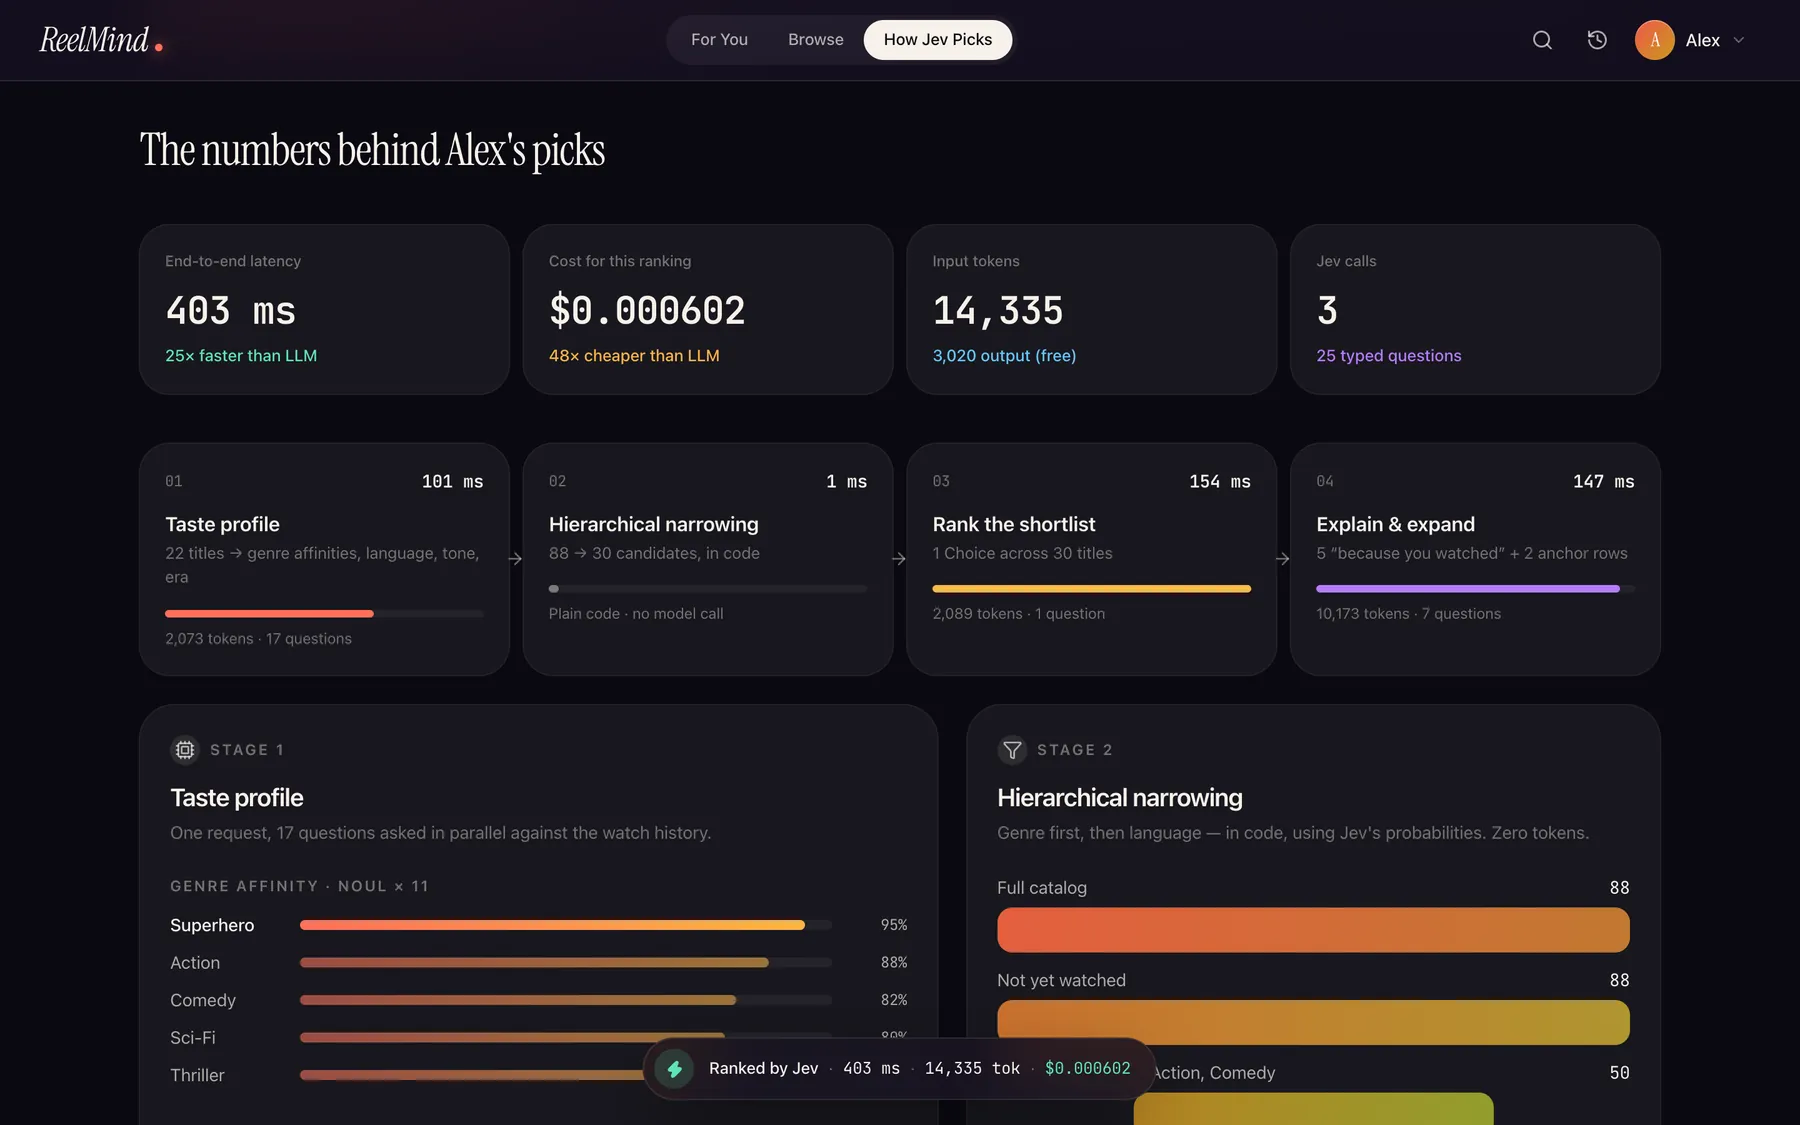Click the Not yet watched bar

click(1313, 1023)
